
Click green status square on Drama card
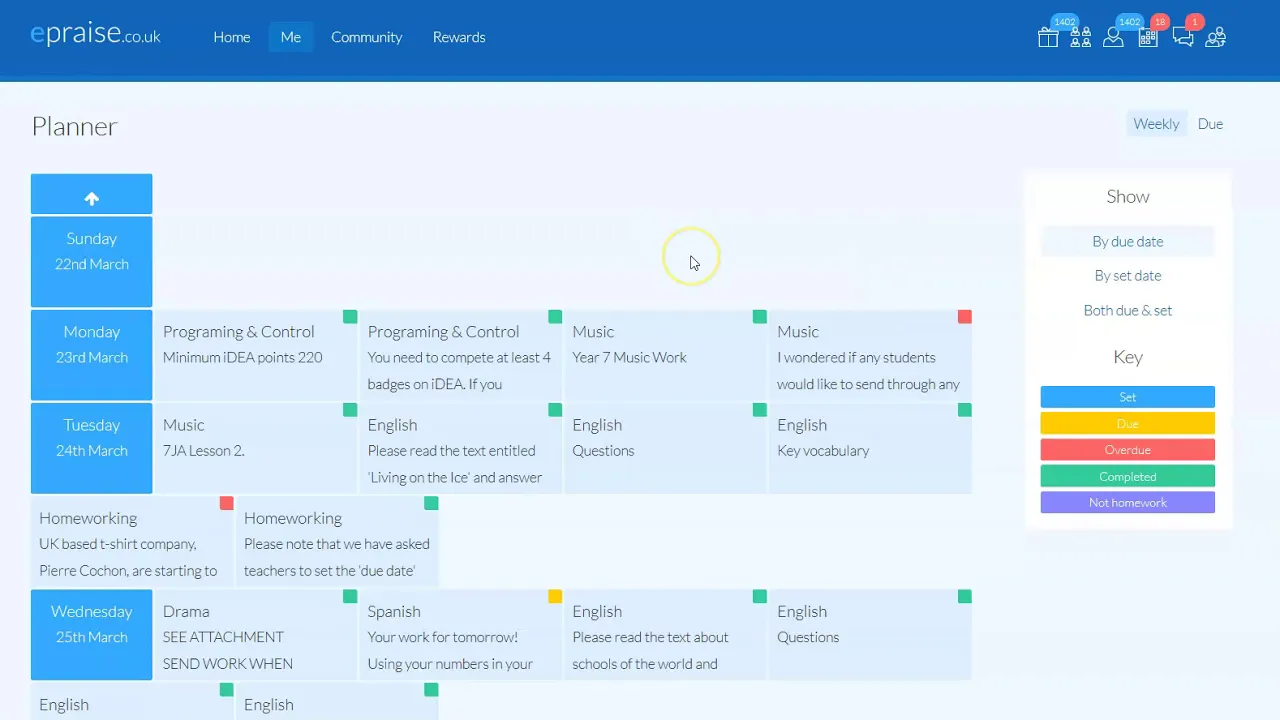(350, 596)
